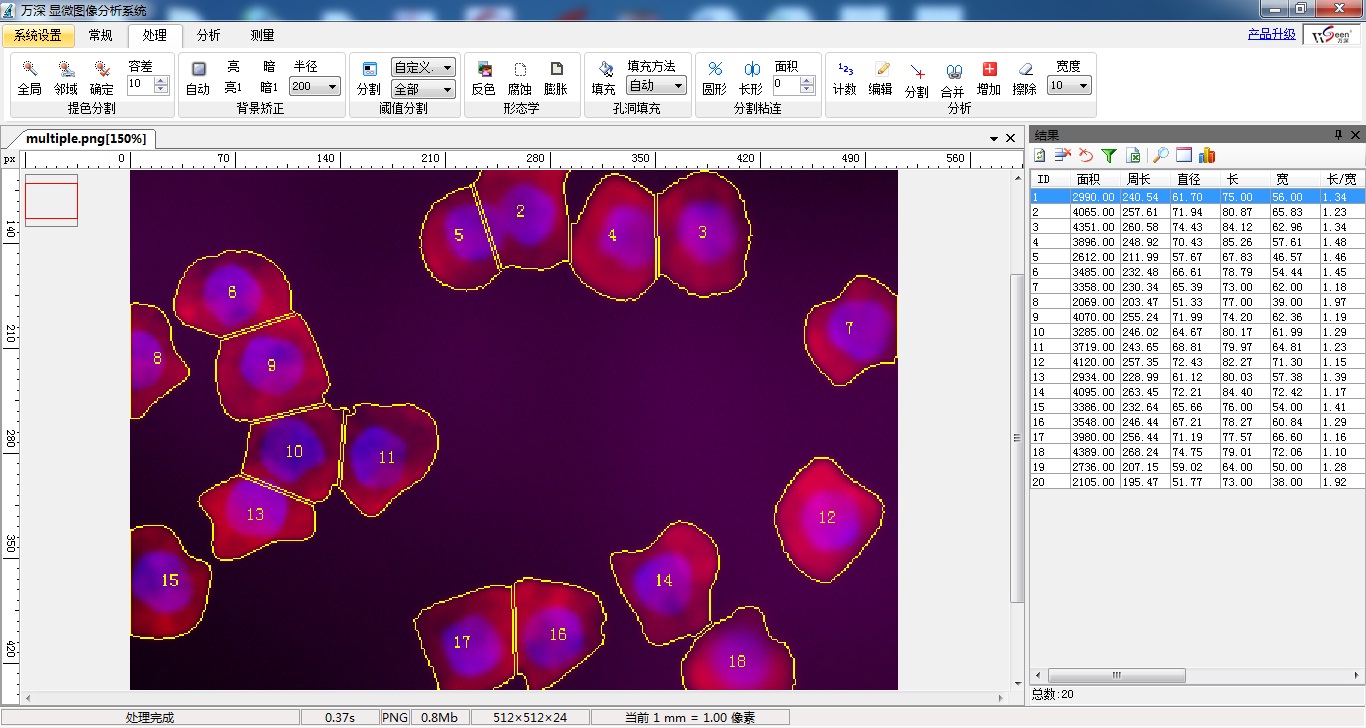1366x728 pixels.
Task: Close the 结果 panel
Action: click(1356, 135)
